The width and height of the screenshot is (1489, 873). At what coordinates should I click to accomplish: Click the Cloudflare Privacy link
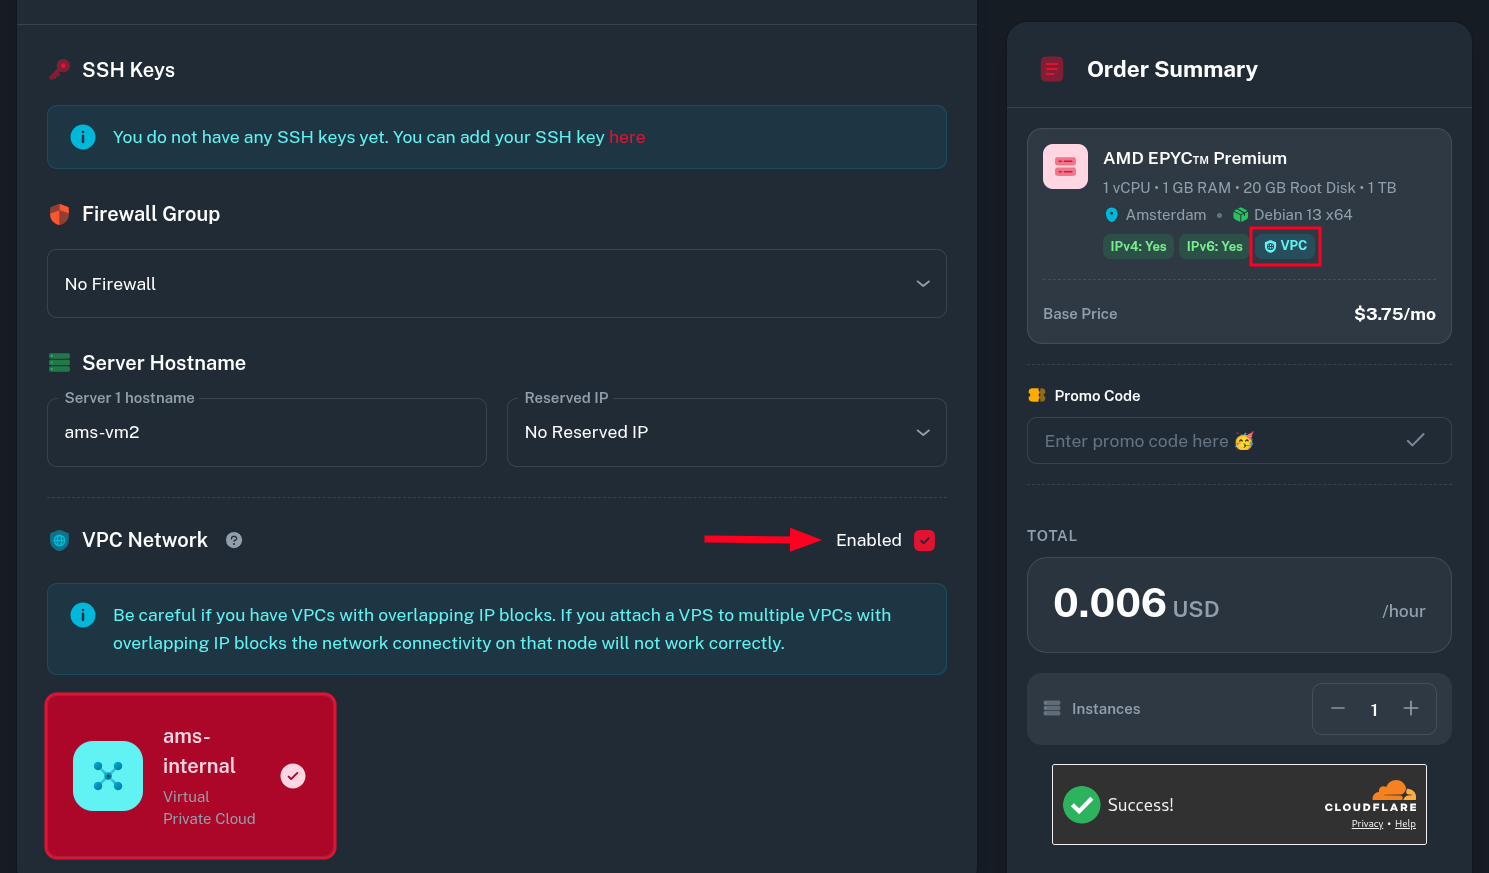(1367, 824)
